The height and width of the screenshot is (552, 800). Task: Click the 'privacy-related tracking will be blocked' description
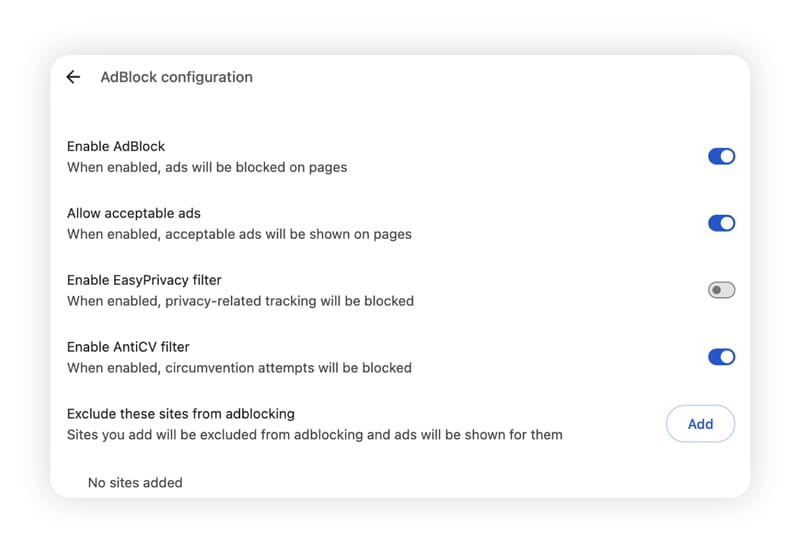coord(240,301)
